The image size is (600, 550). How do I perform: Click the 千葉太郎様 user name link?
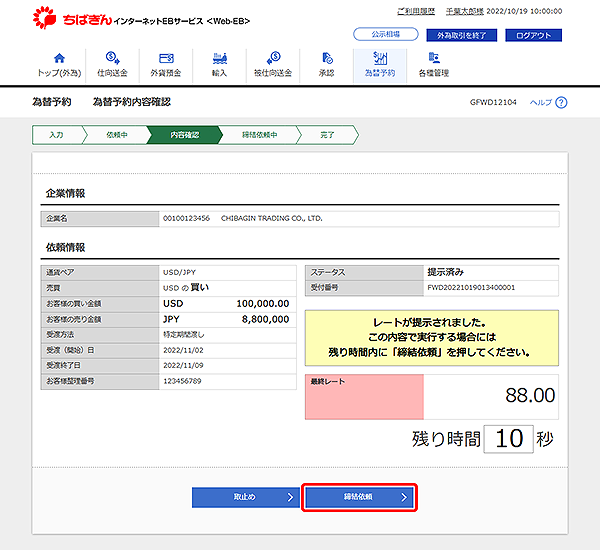click(x=465, y=11)
